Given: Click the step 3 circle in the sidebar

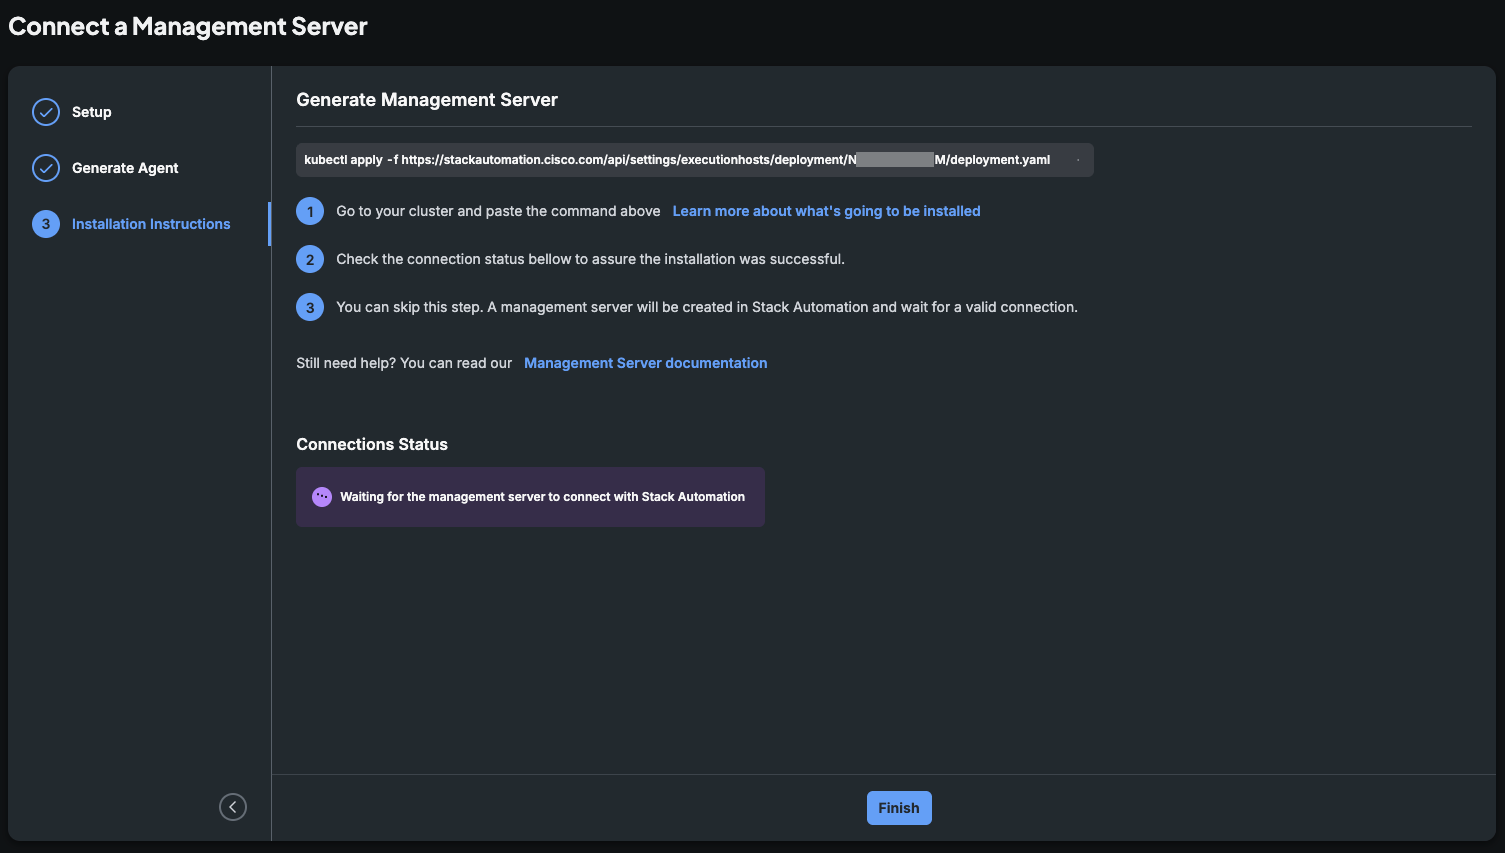Looking at the screenshot, I should pyautogui.click(x=46, y=224).
